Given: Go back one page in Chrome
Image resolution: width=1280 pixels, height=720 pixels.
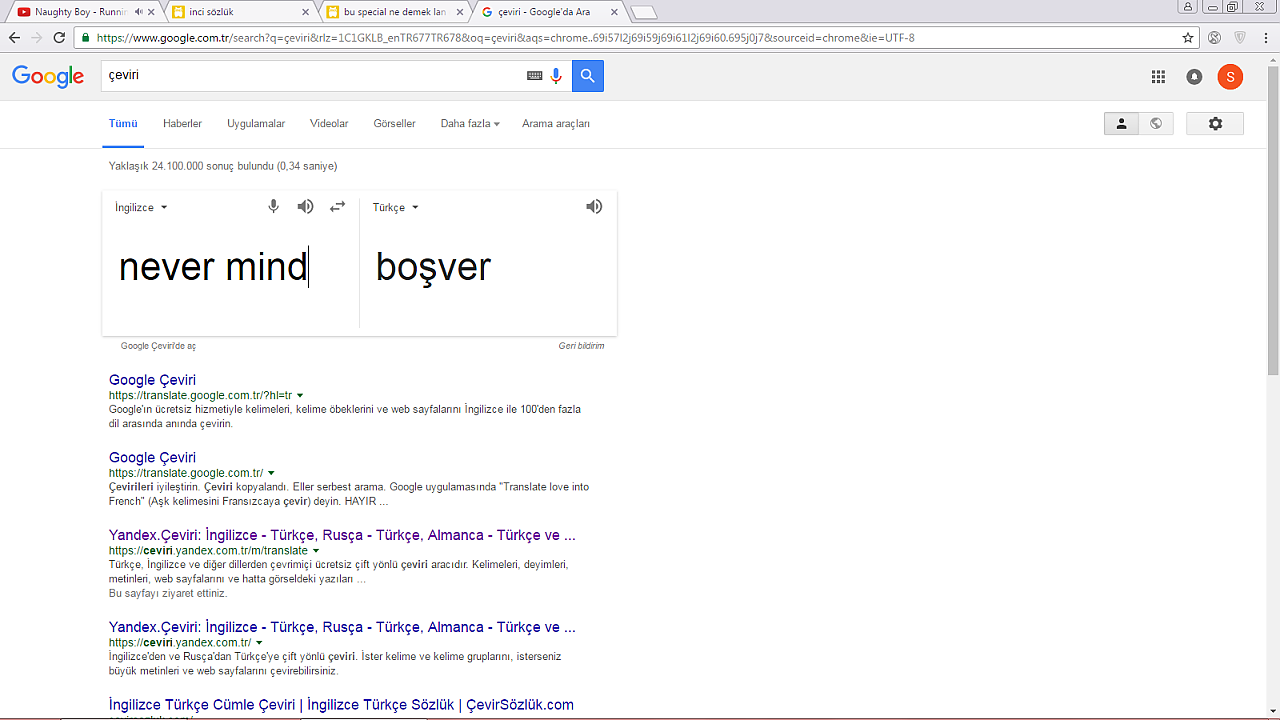Looking at the screenshot, I should (x=14, y=38).
